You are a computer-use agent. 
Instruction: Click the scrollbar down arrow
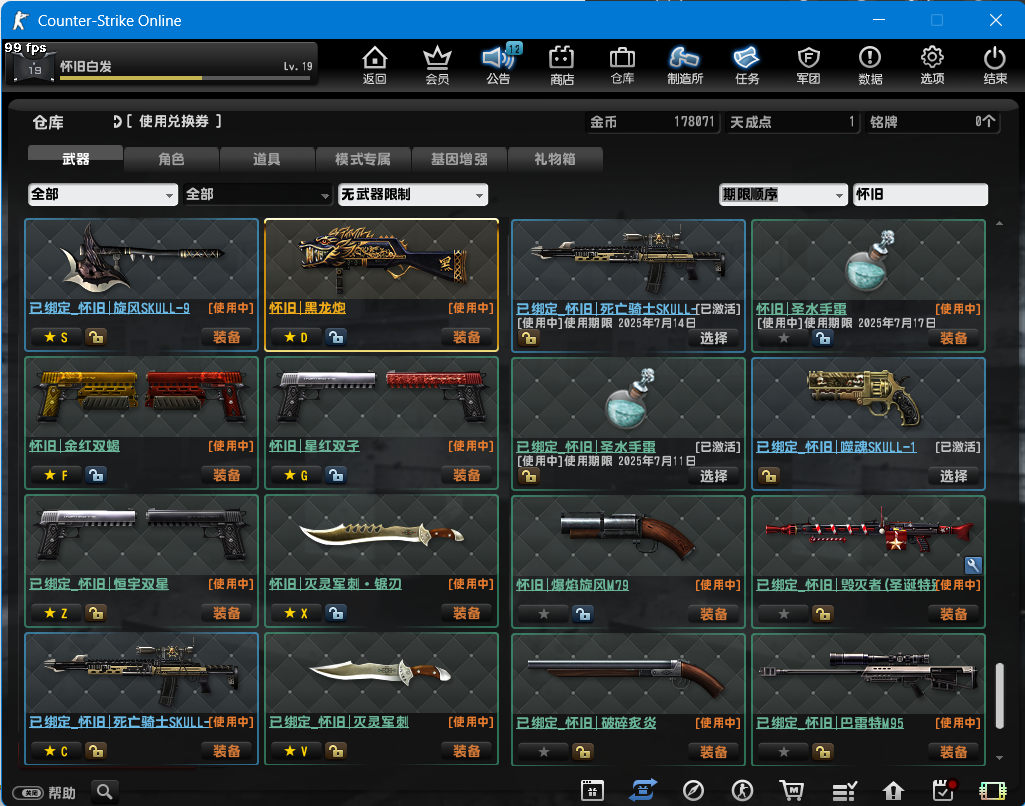tap(1000, 758)
